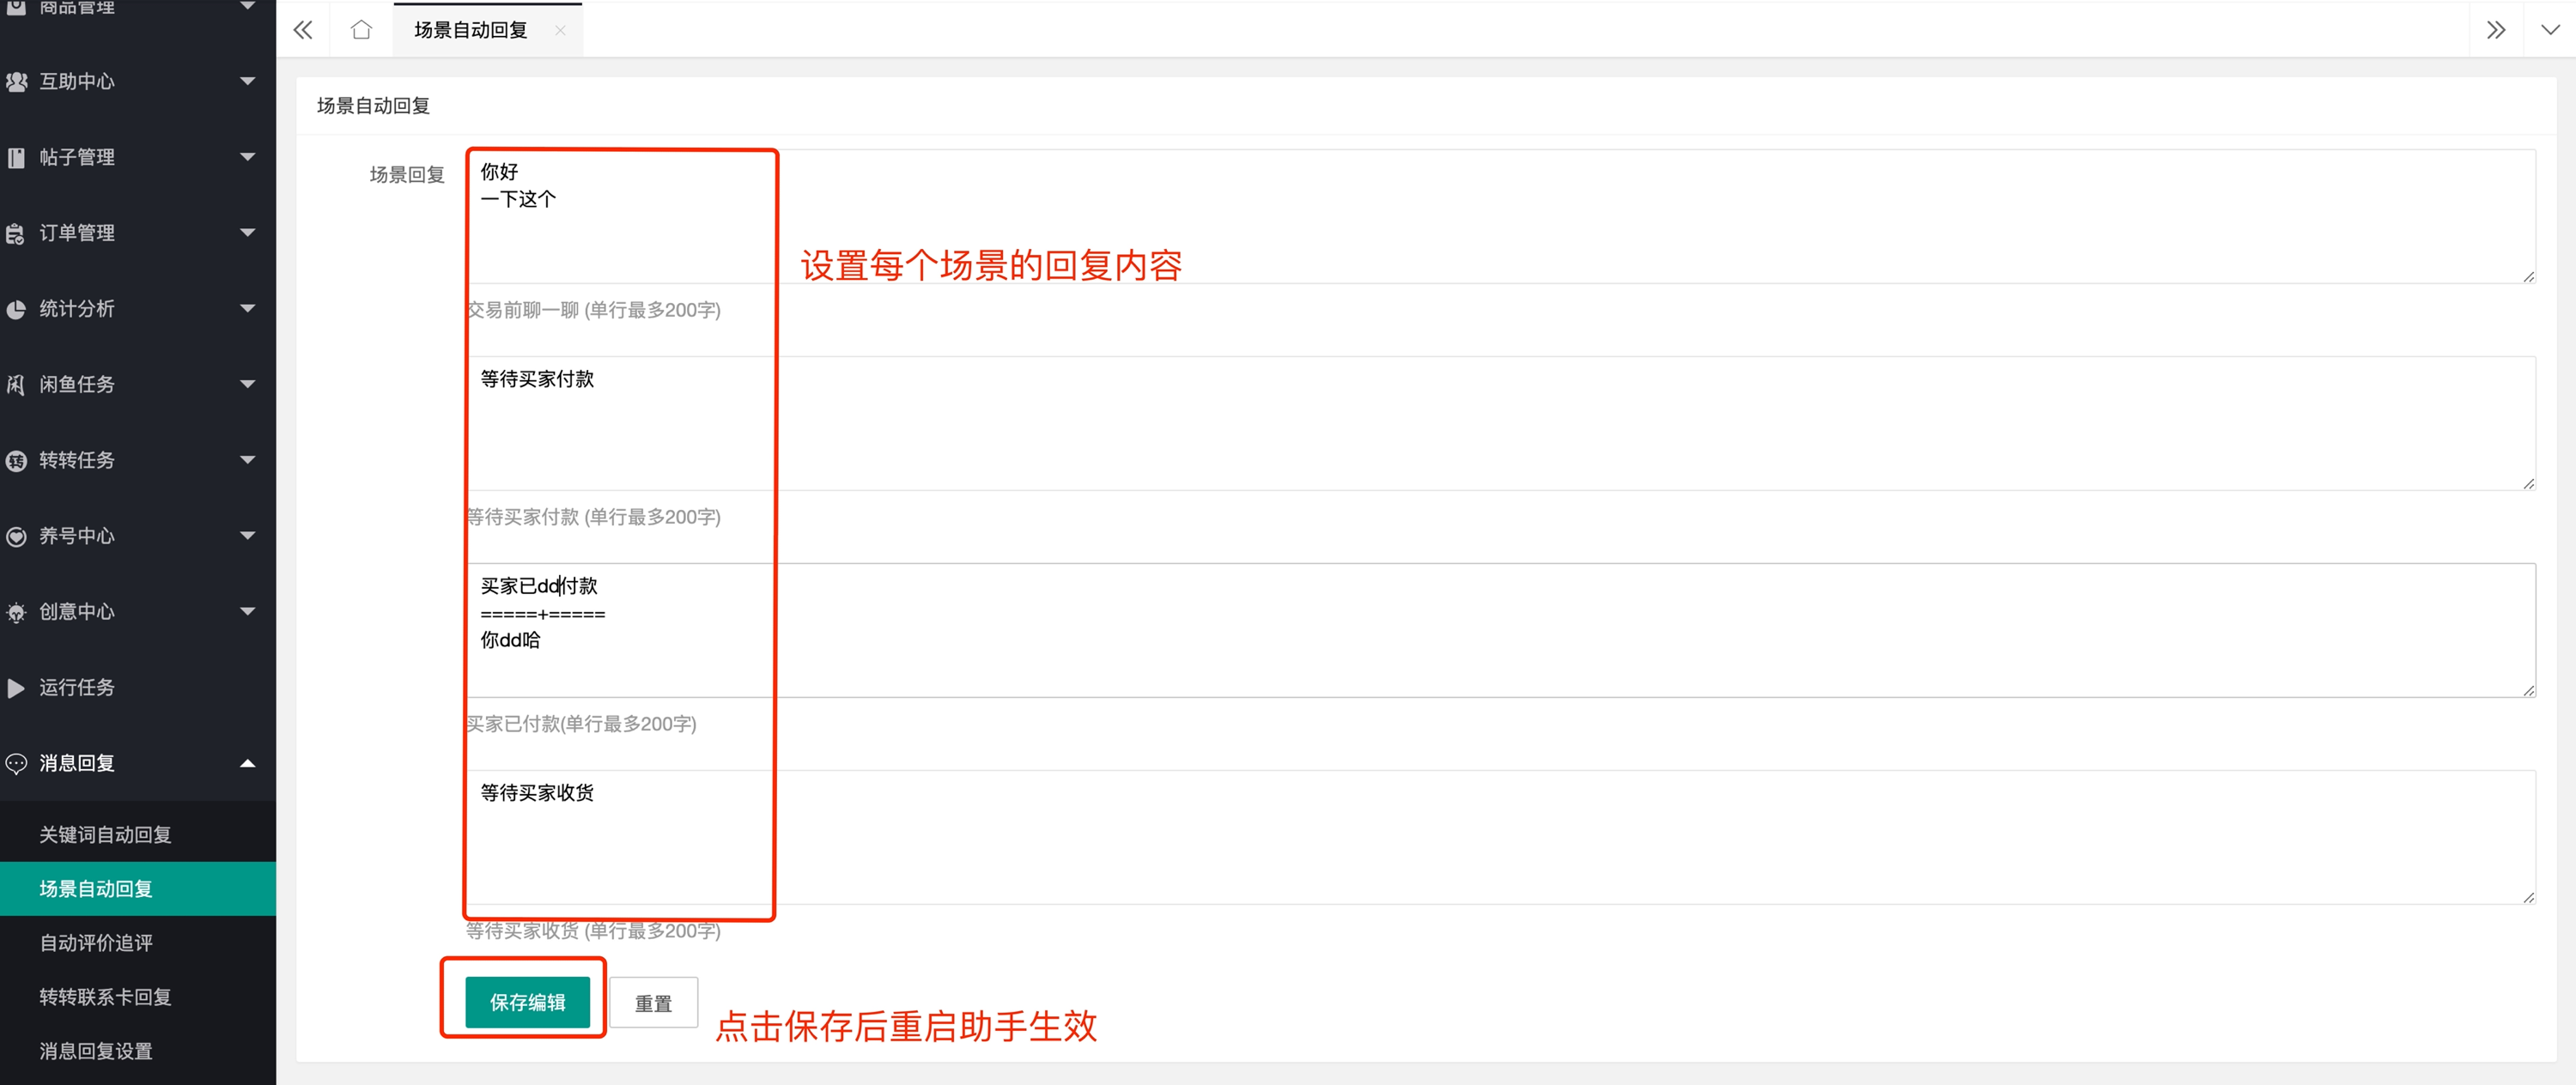
Task: Open the tab options chevron dropdown
Action: (x=2550, y=30)
